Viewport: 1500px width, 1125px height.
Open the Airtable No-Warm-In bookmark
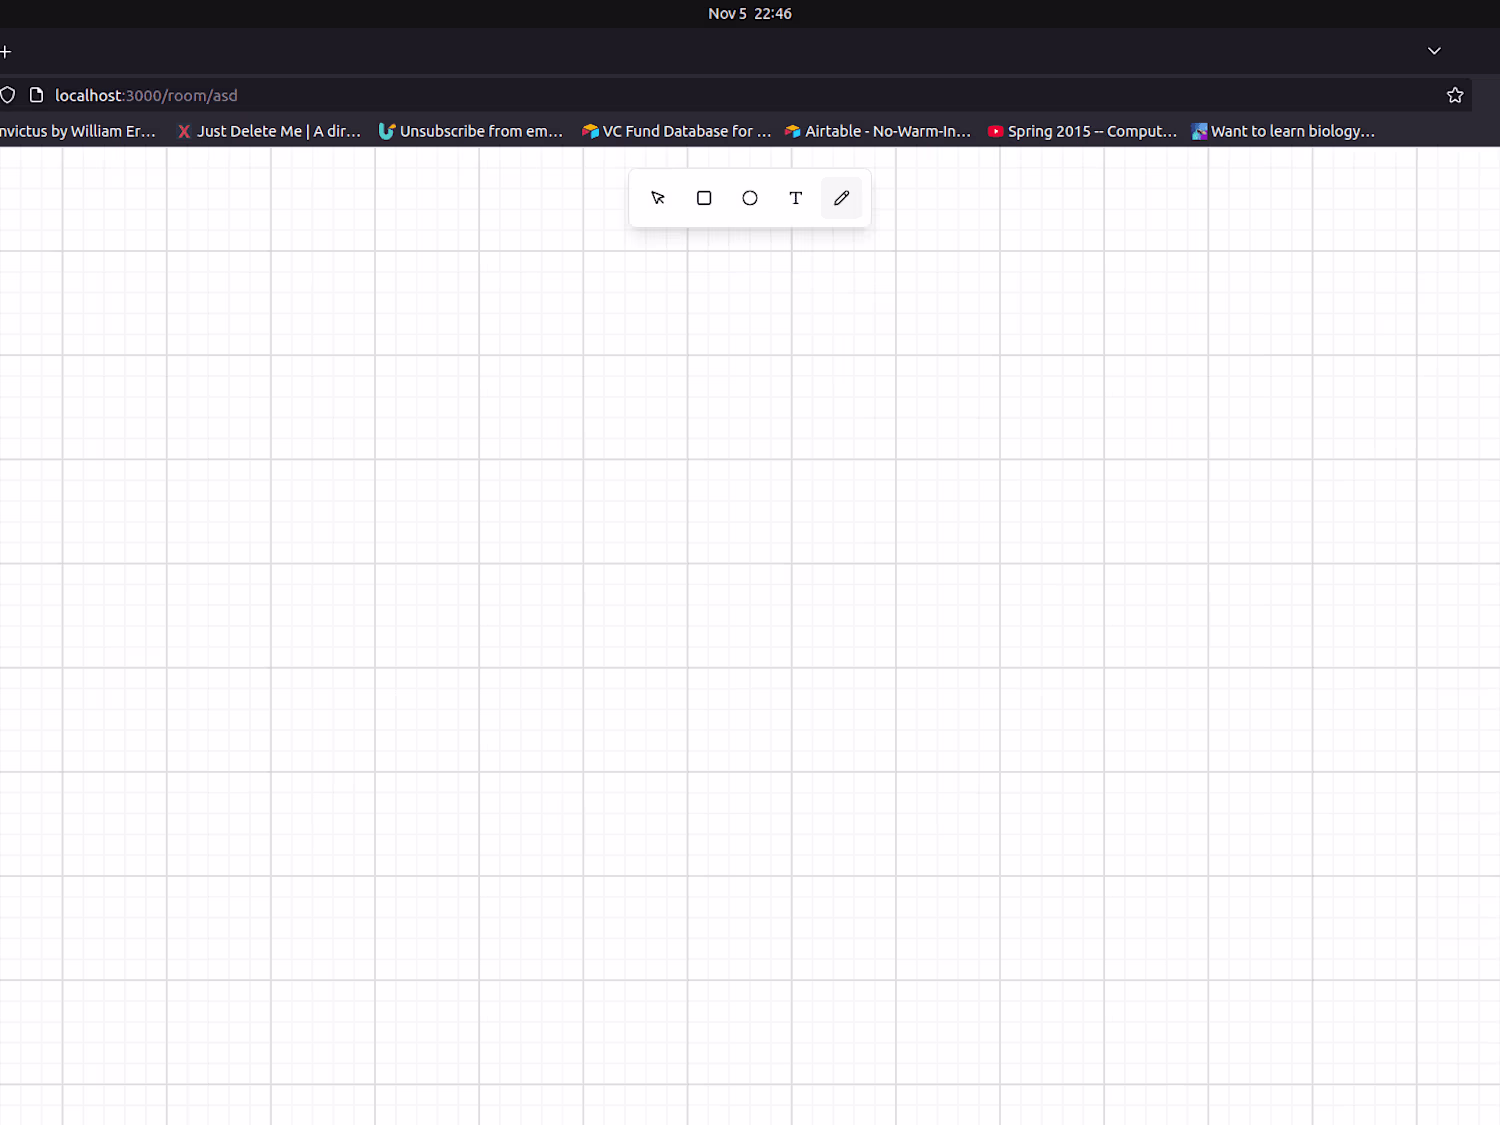(878, 131)
